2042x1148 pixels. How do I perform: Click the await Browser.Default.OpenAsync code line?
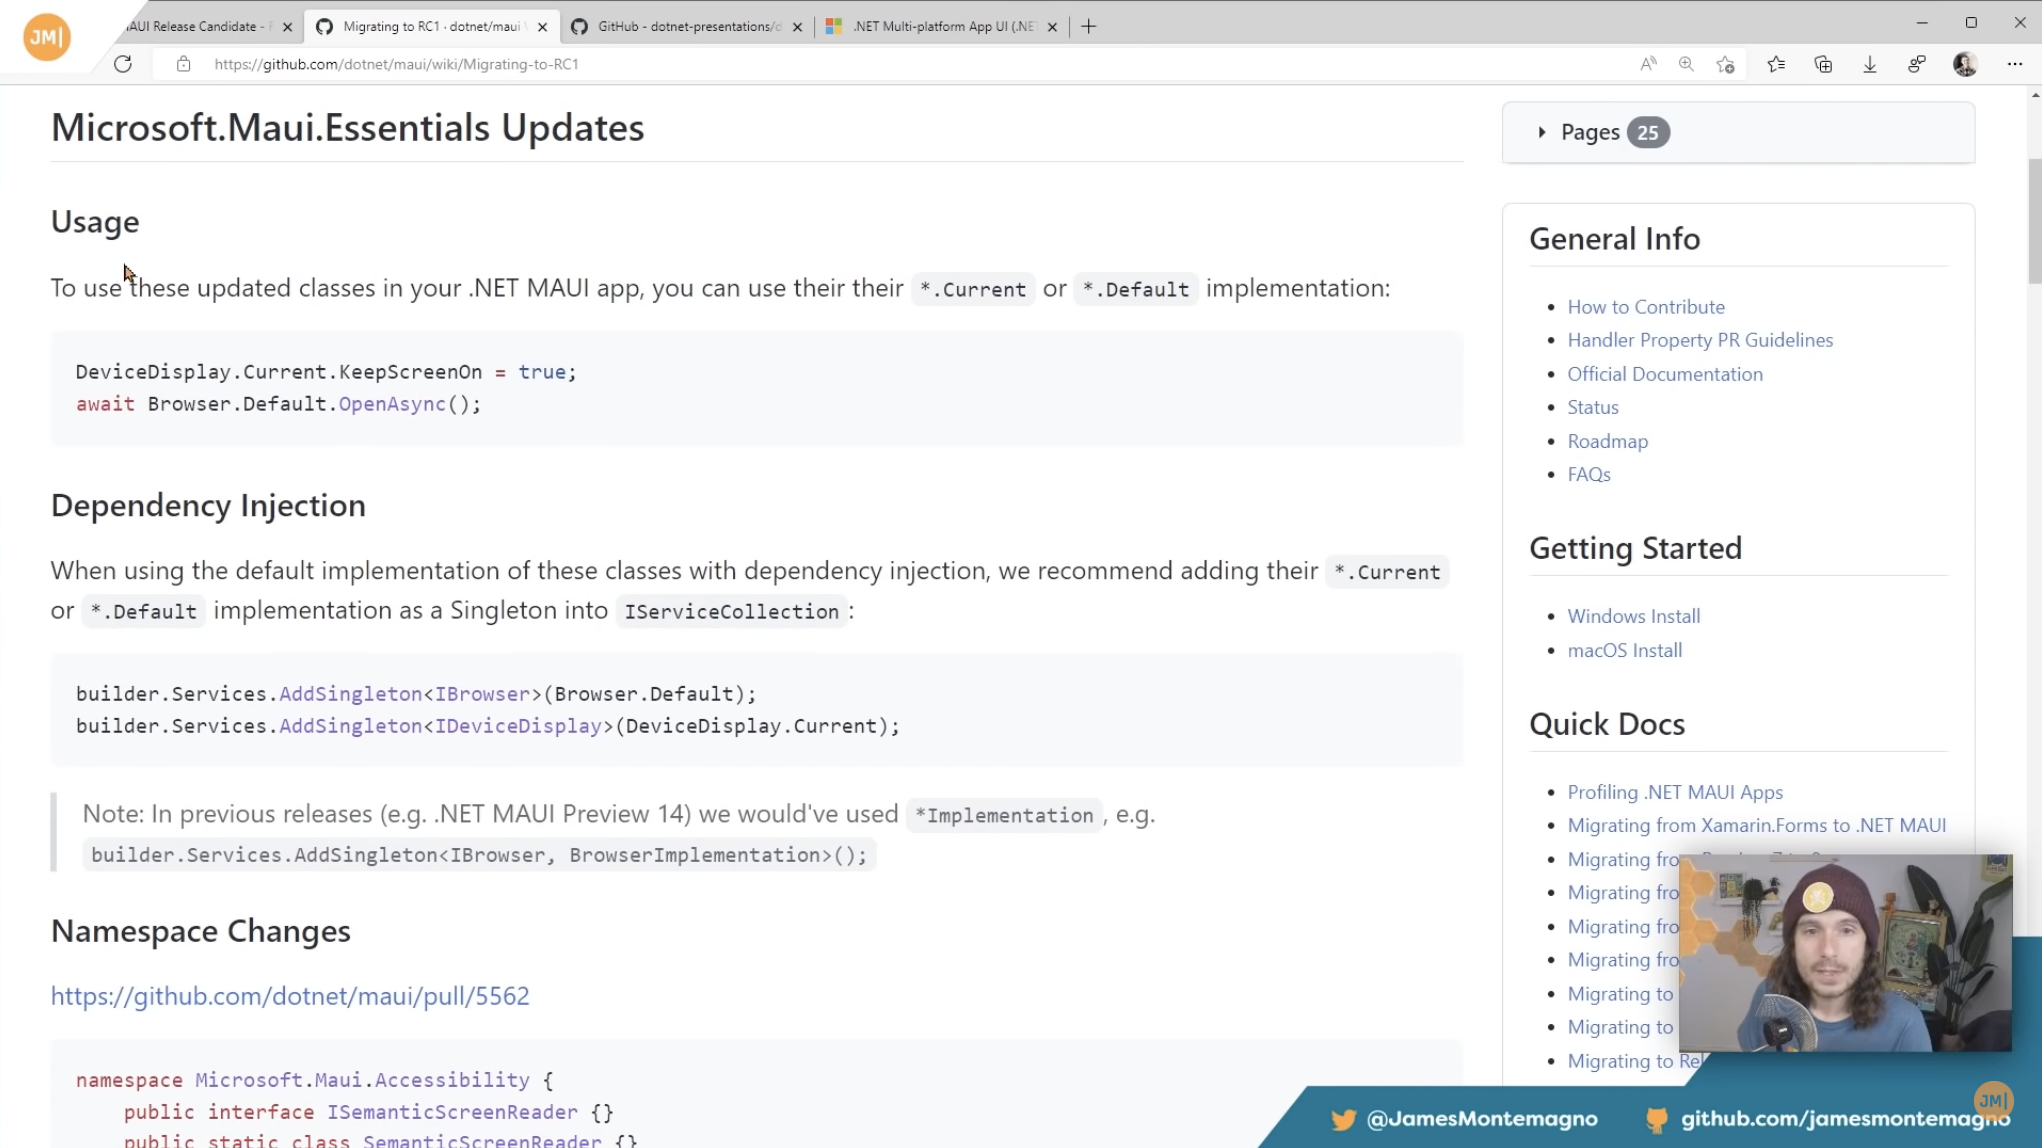[278, 404]
